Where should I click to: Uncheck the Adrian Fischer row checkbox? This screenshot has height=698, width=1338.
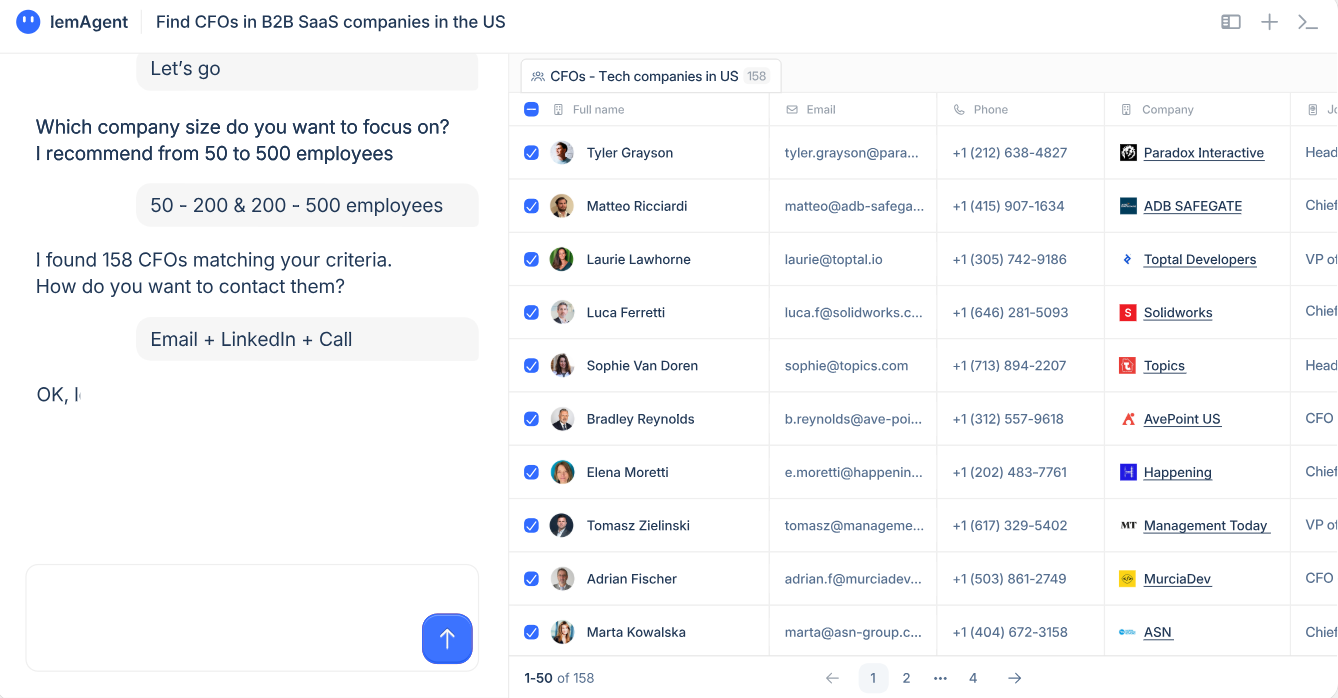click(531, 579)
